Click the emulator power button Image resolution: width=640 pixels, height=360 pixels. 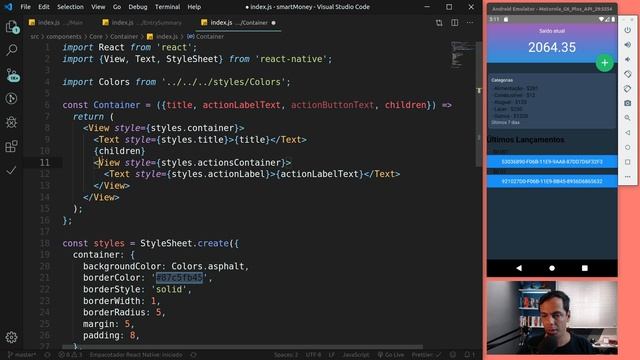628,30
